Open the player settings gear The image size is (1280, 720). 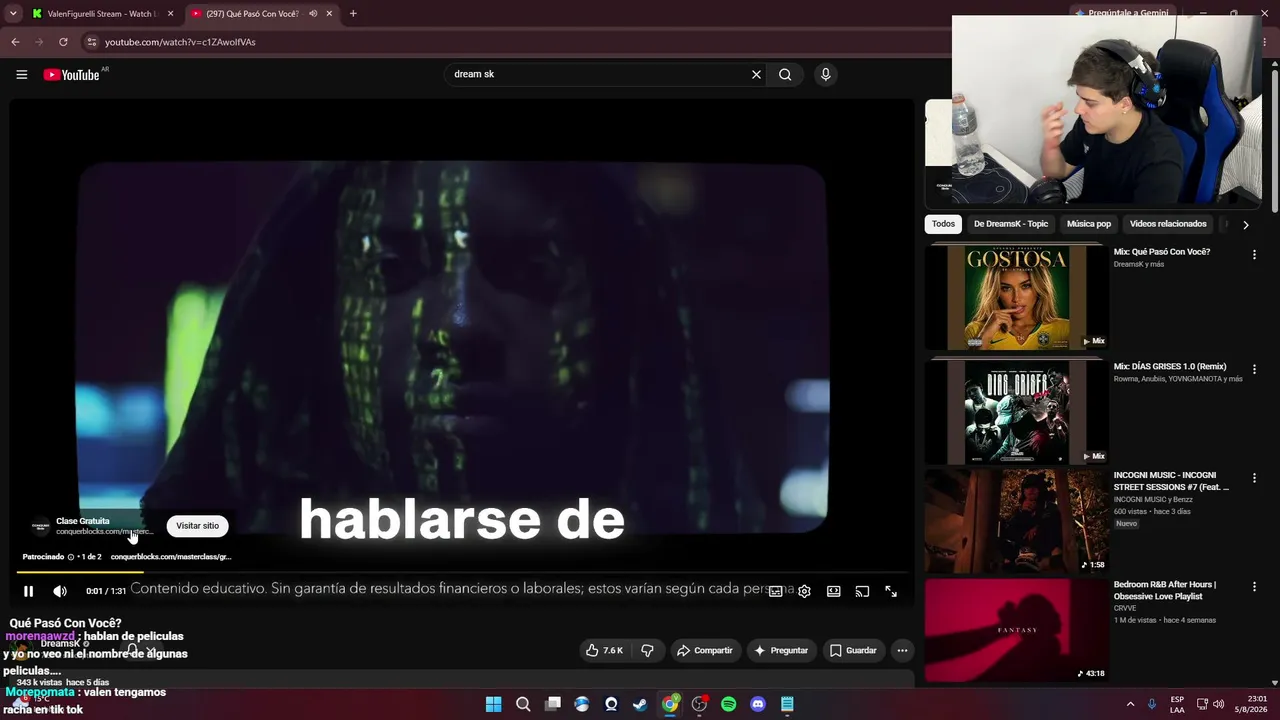(x=804, y=591)
